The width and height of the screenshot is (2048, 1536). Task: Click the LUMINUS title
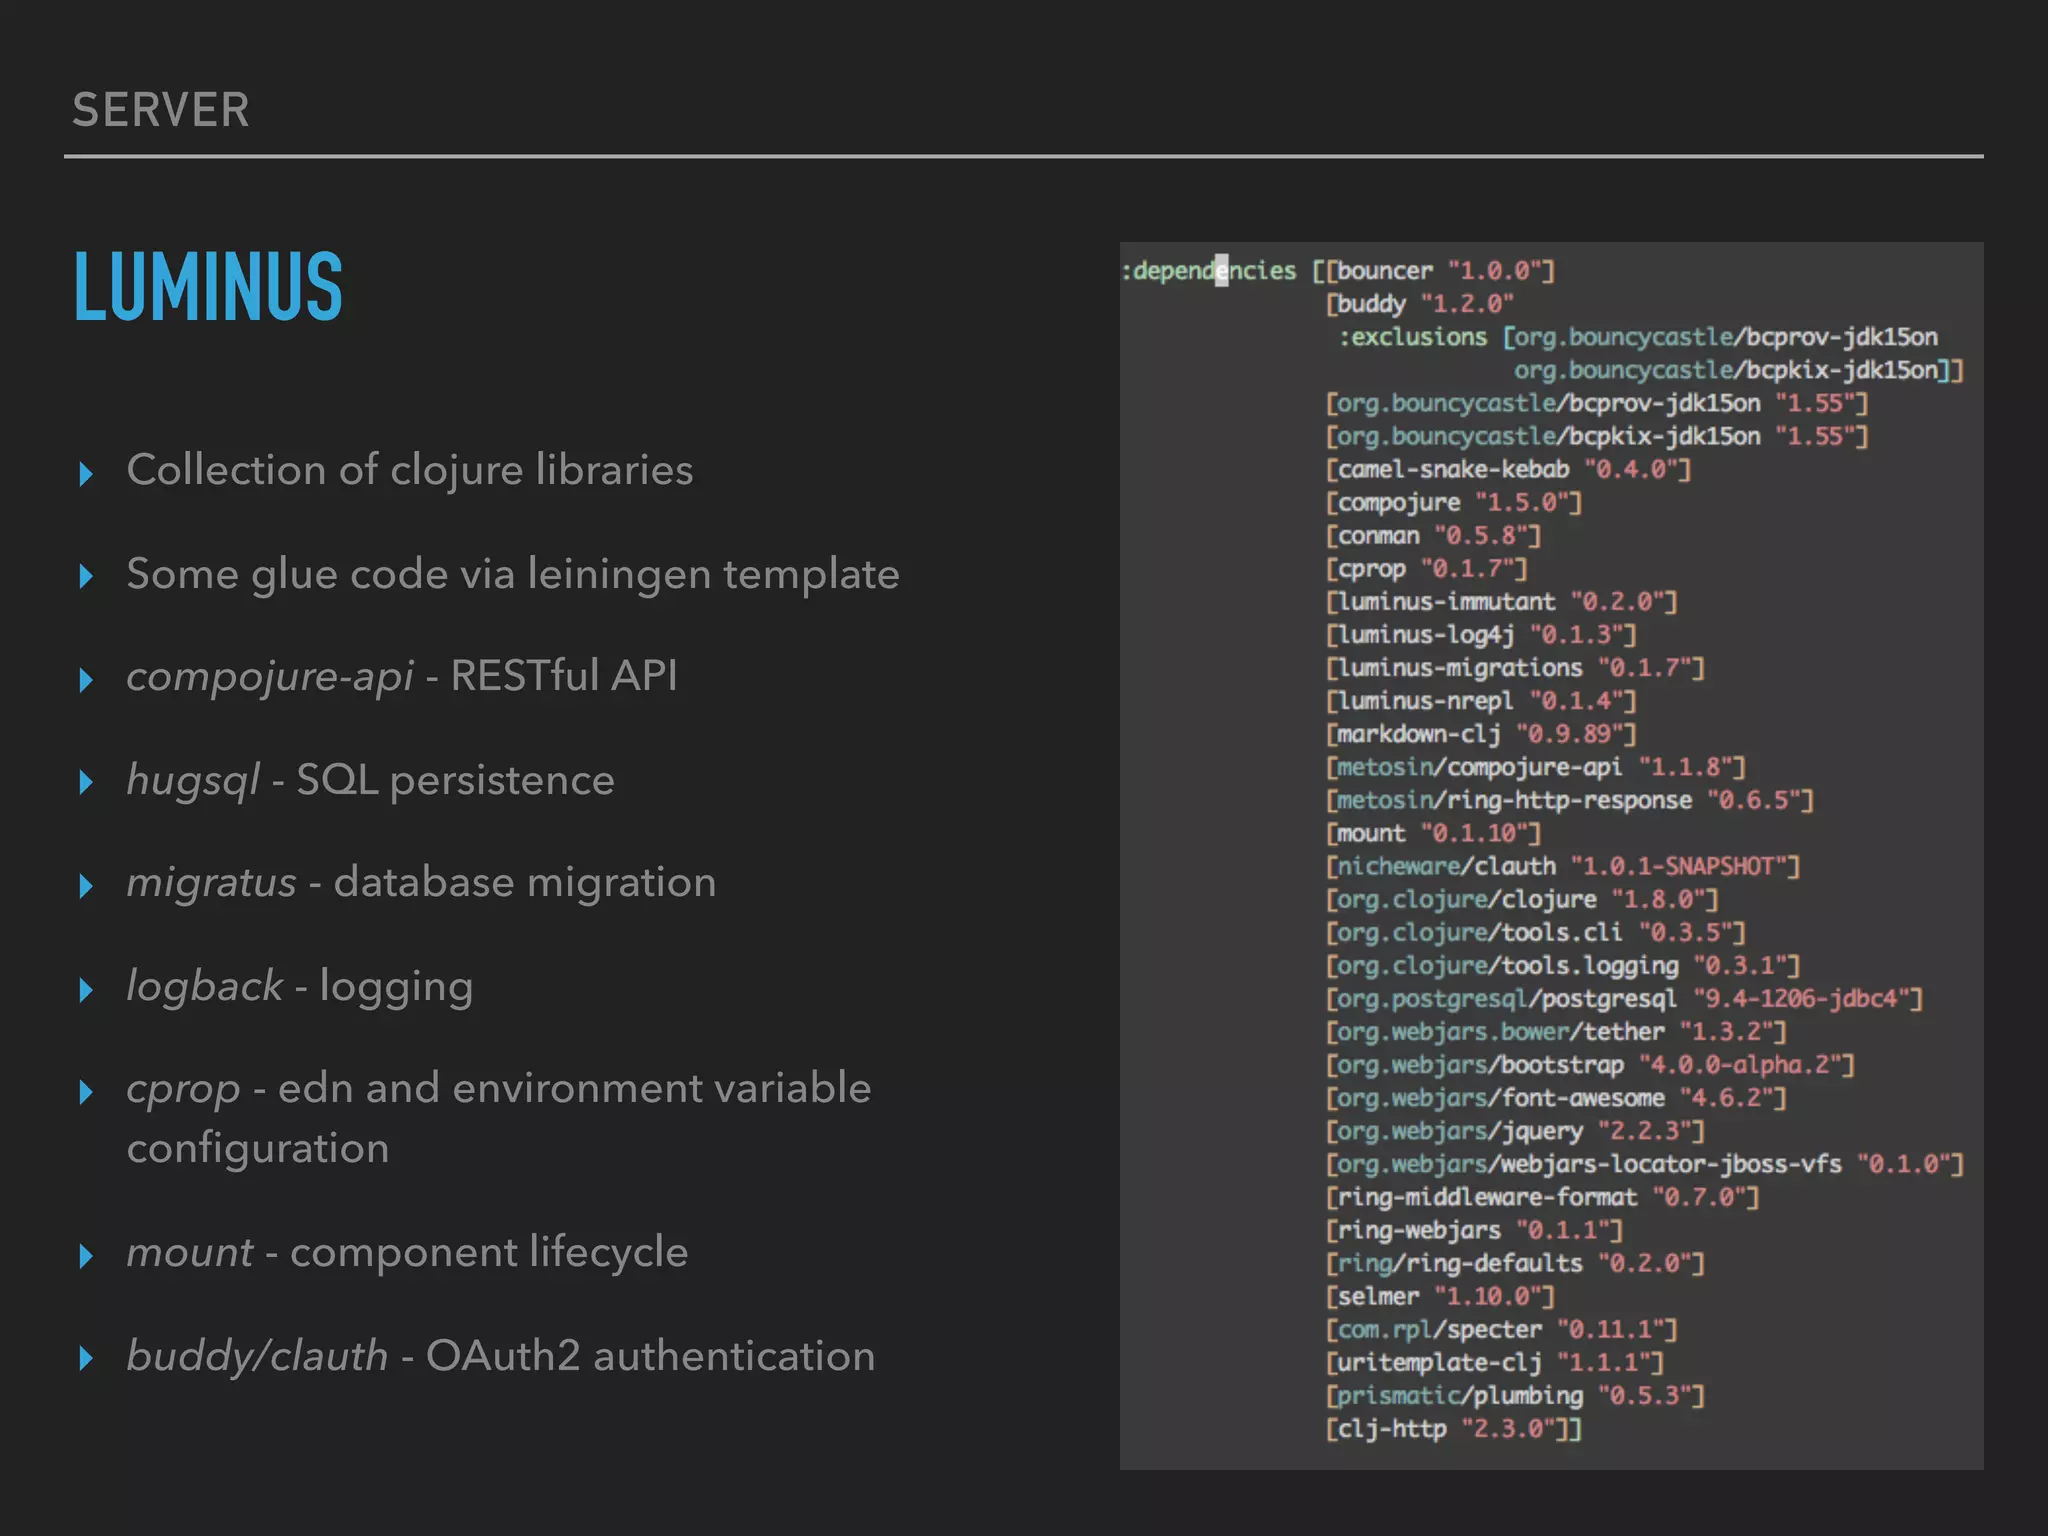pyautogui.click(x=209, y=287)
